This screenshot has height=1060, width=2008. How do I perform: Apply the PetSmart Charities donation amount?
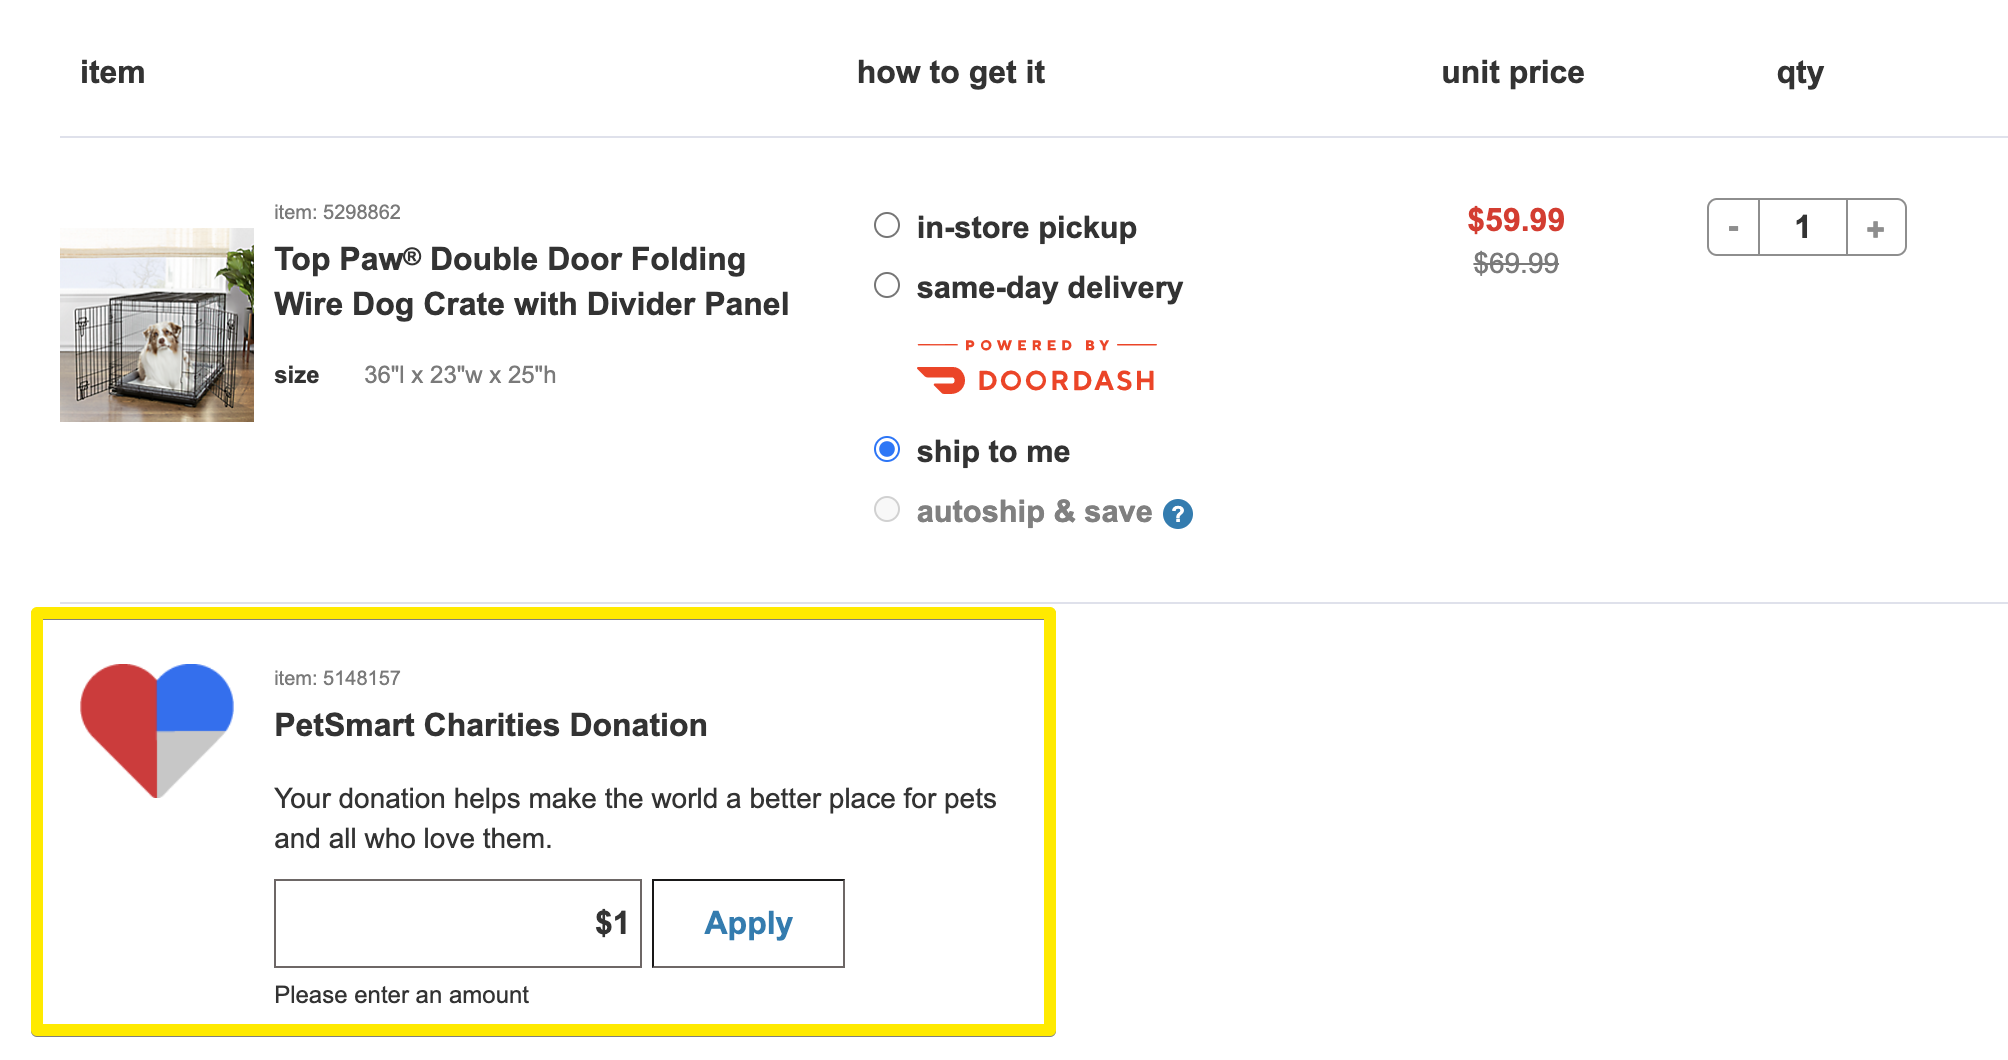[x=748, y=923]
